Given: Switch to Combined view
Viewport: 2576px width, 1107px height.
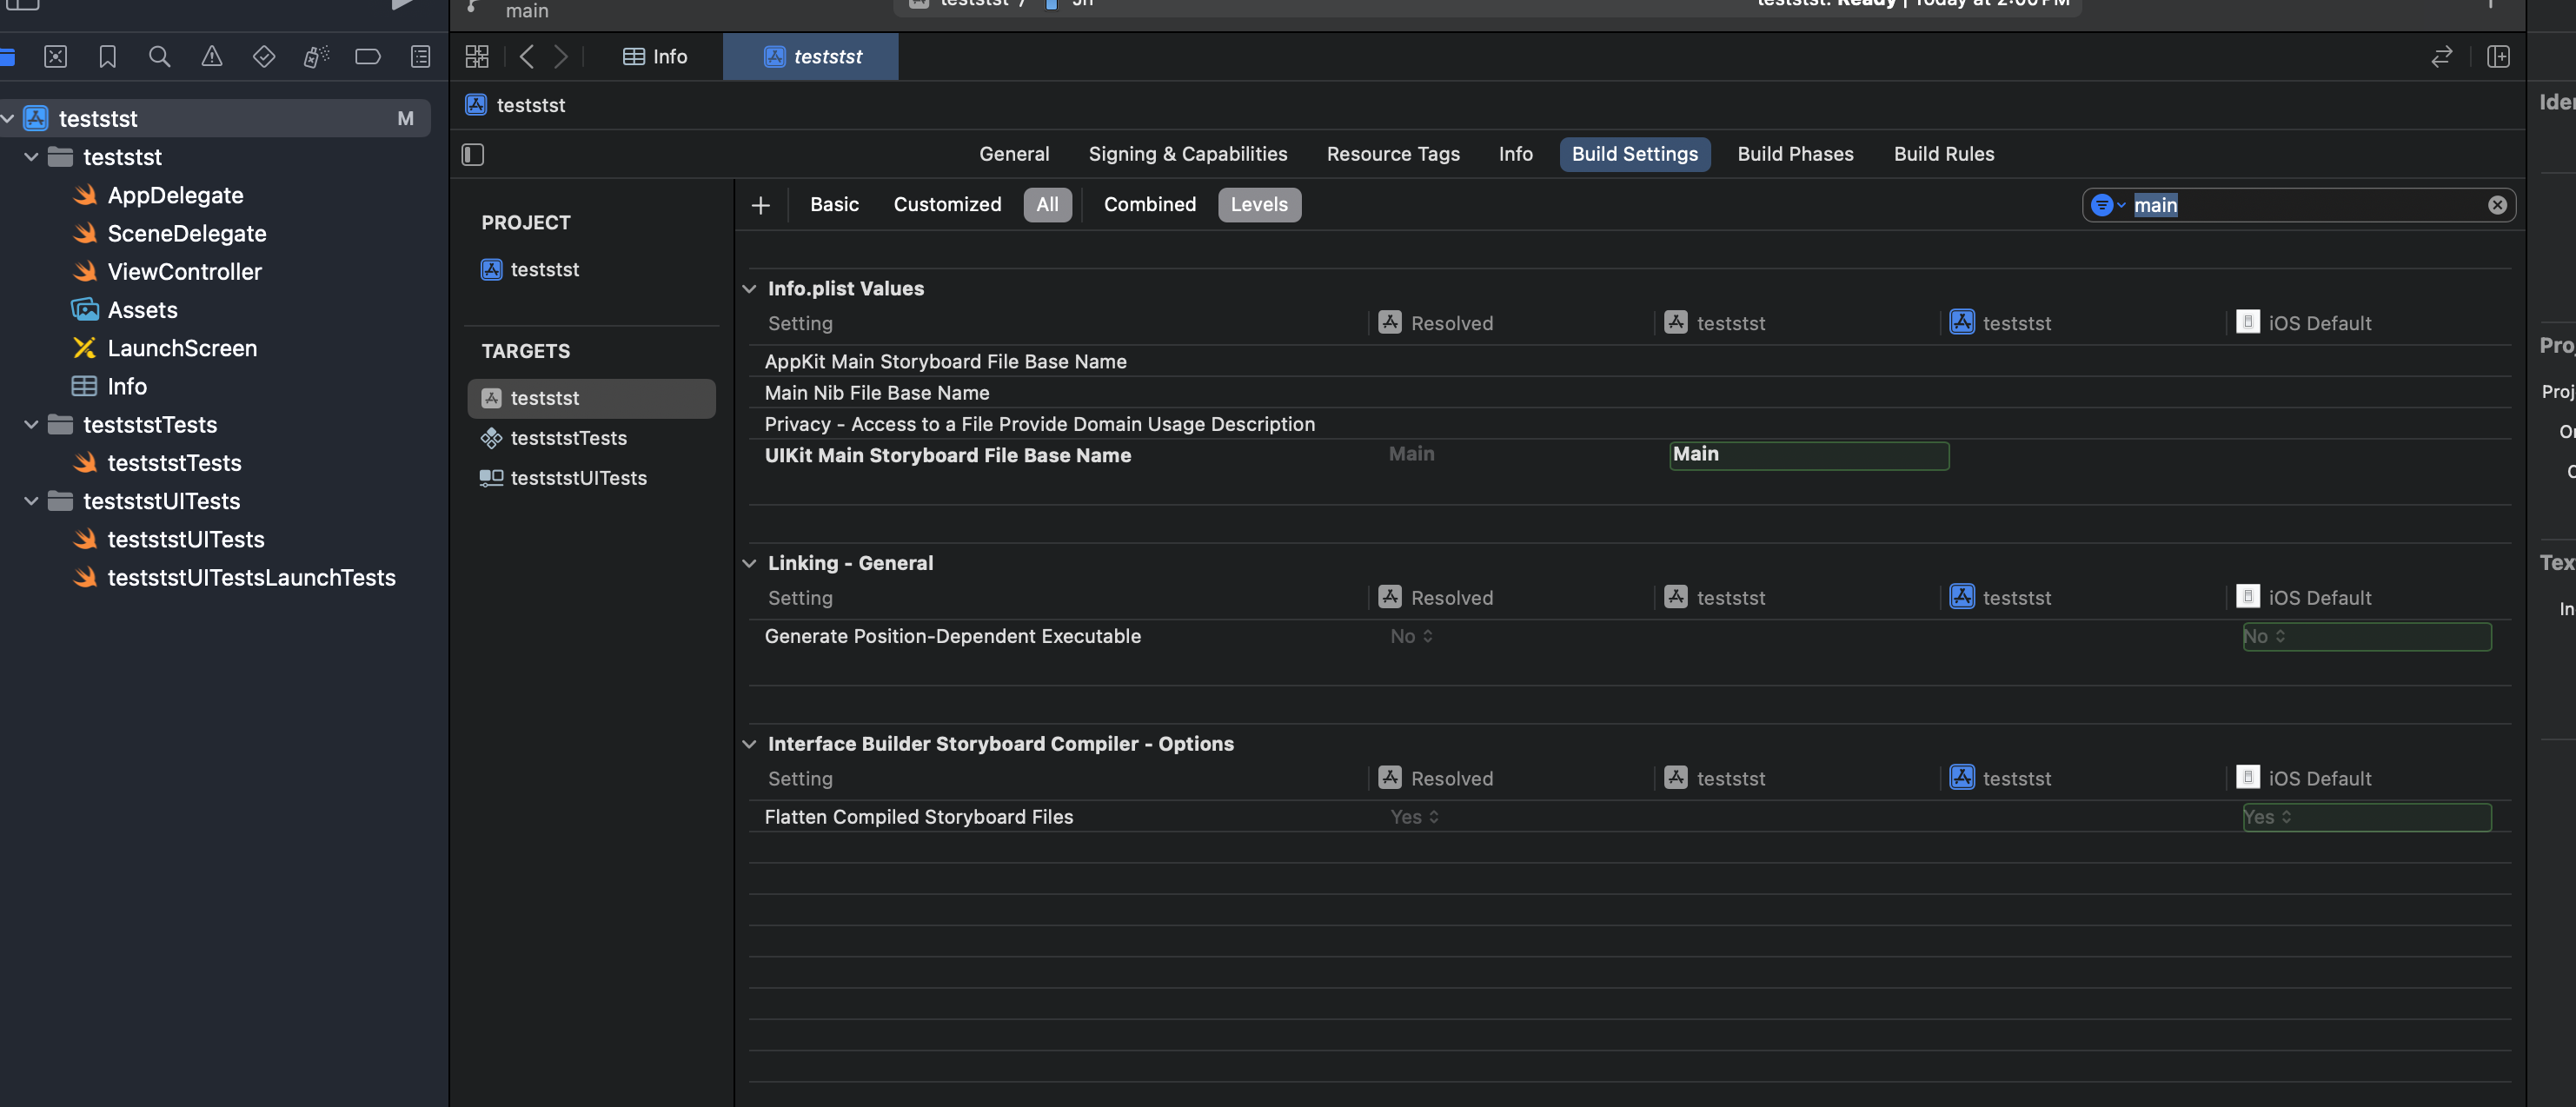Looking at the screenshot, I should pos(1149,204).
